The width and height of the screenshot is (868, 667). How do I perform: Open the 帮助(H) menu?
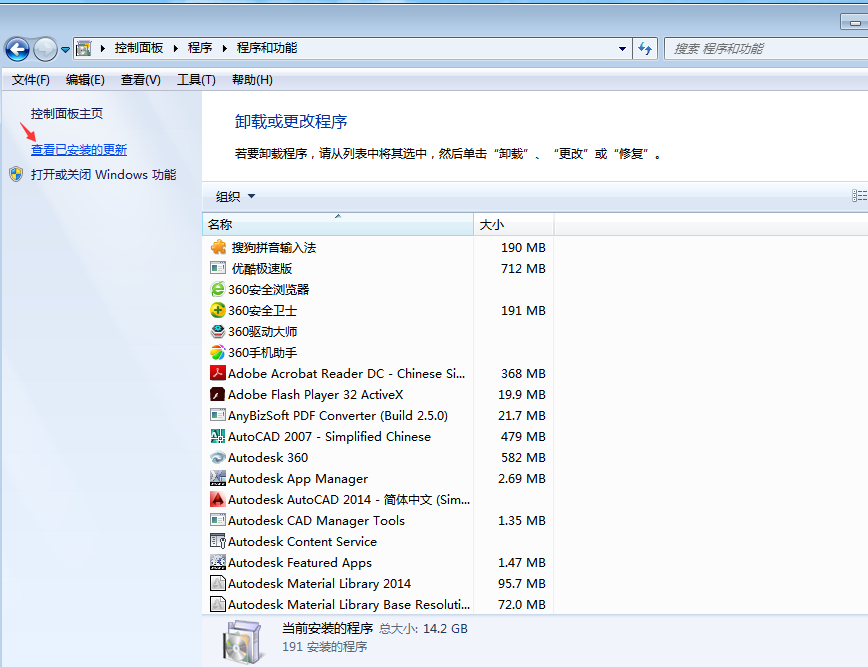252,80
